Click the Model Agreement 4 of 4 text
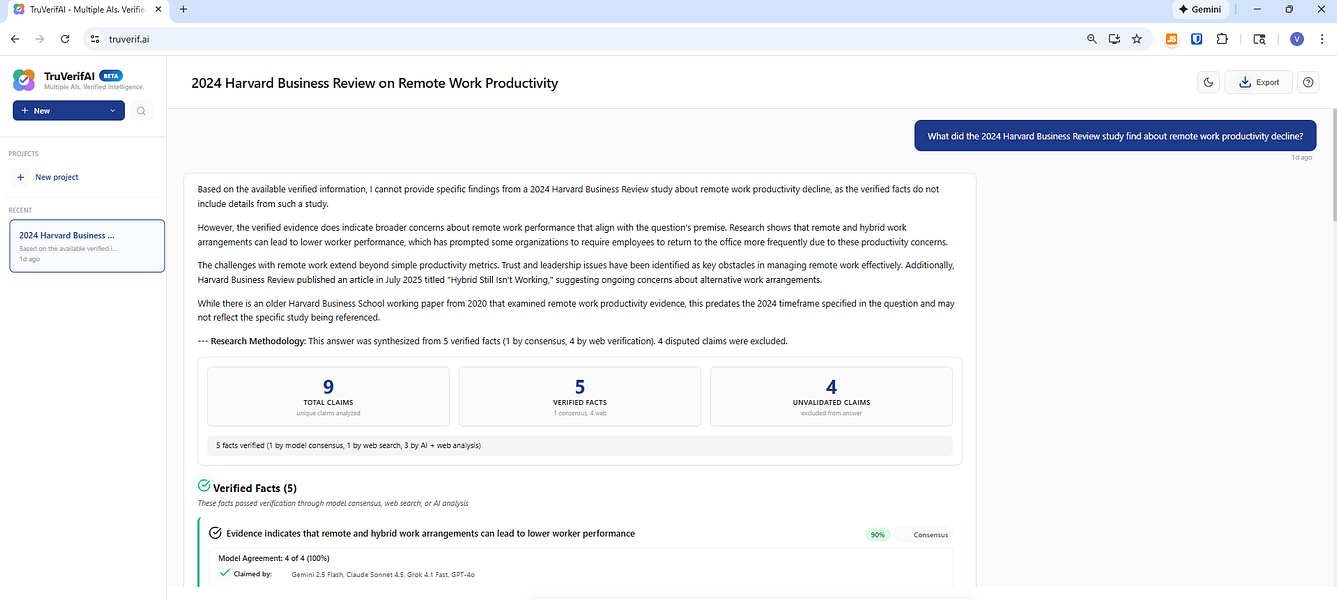Viewport: 1337px width, 600px height. pyautogui.click(x=274, y=558)
